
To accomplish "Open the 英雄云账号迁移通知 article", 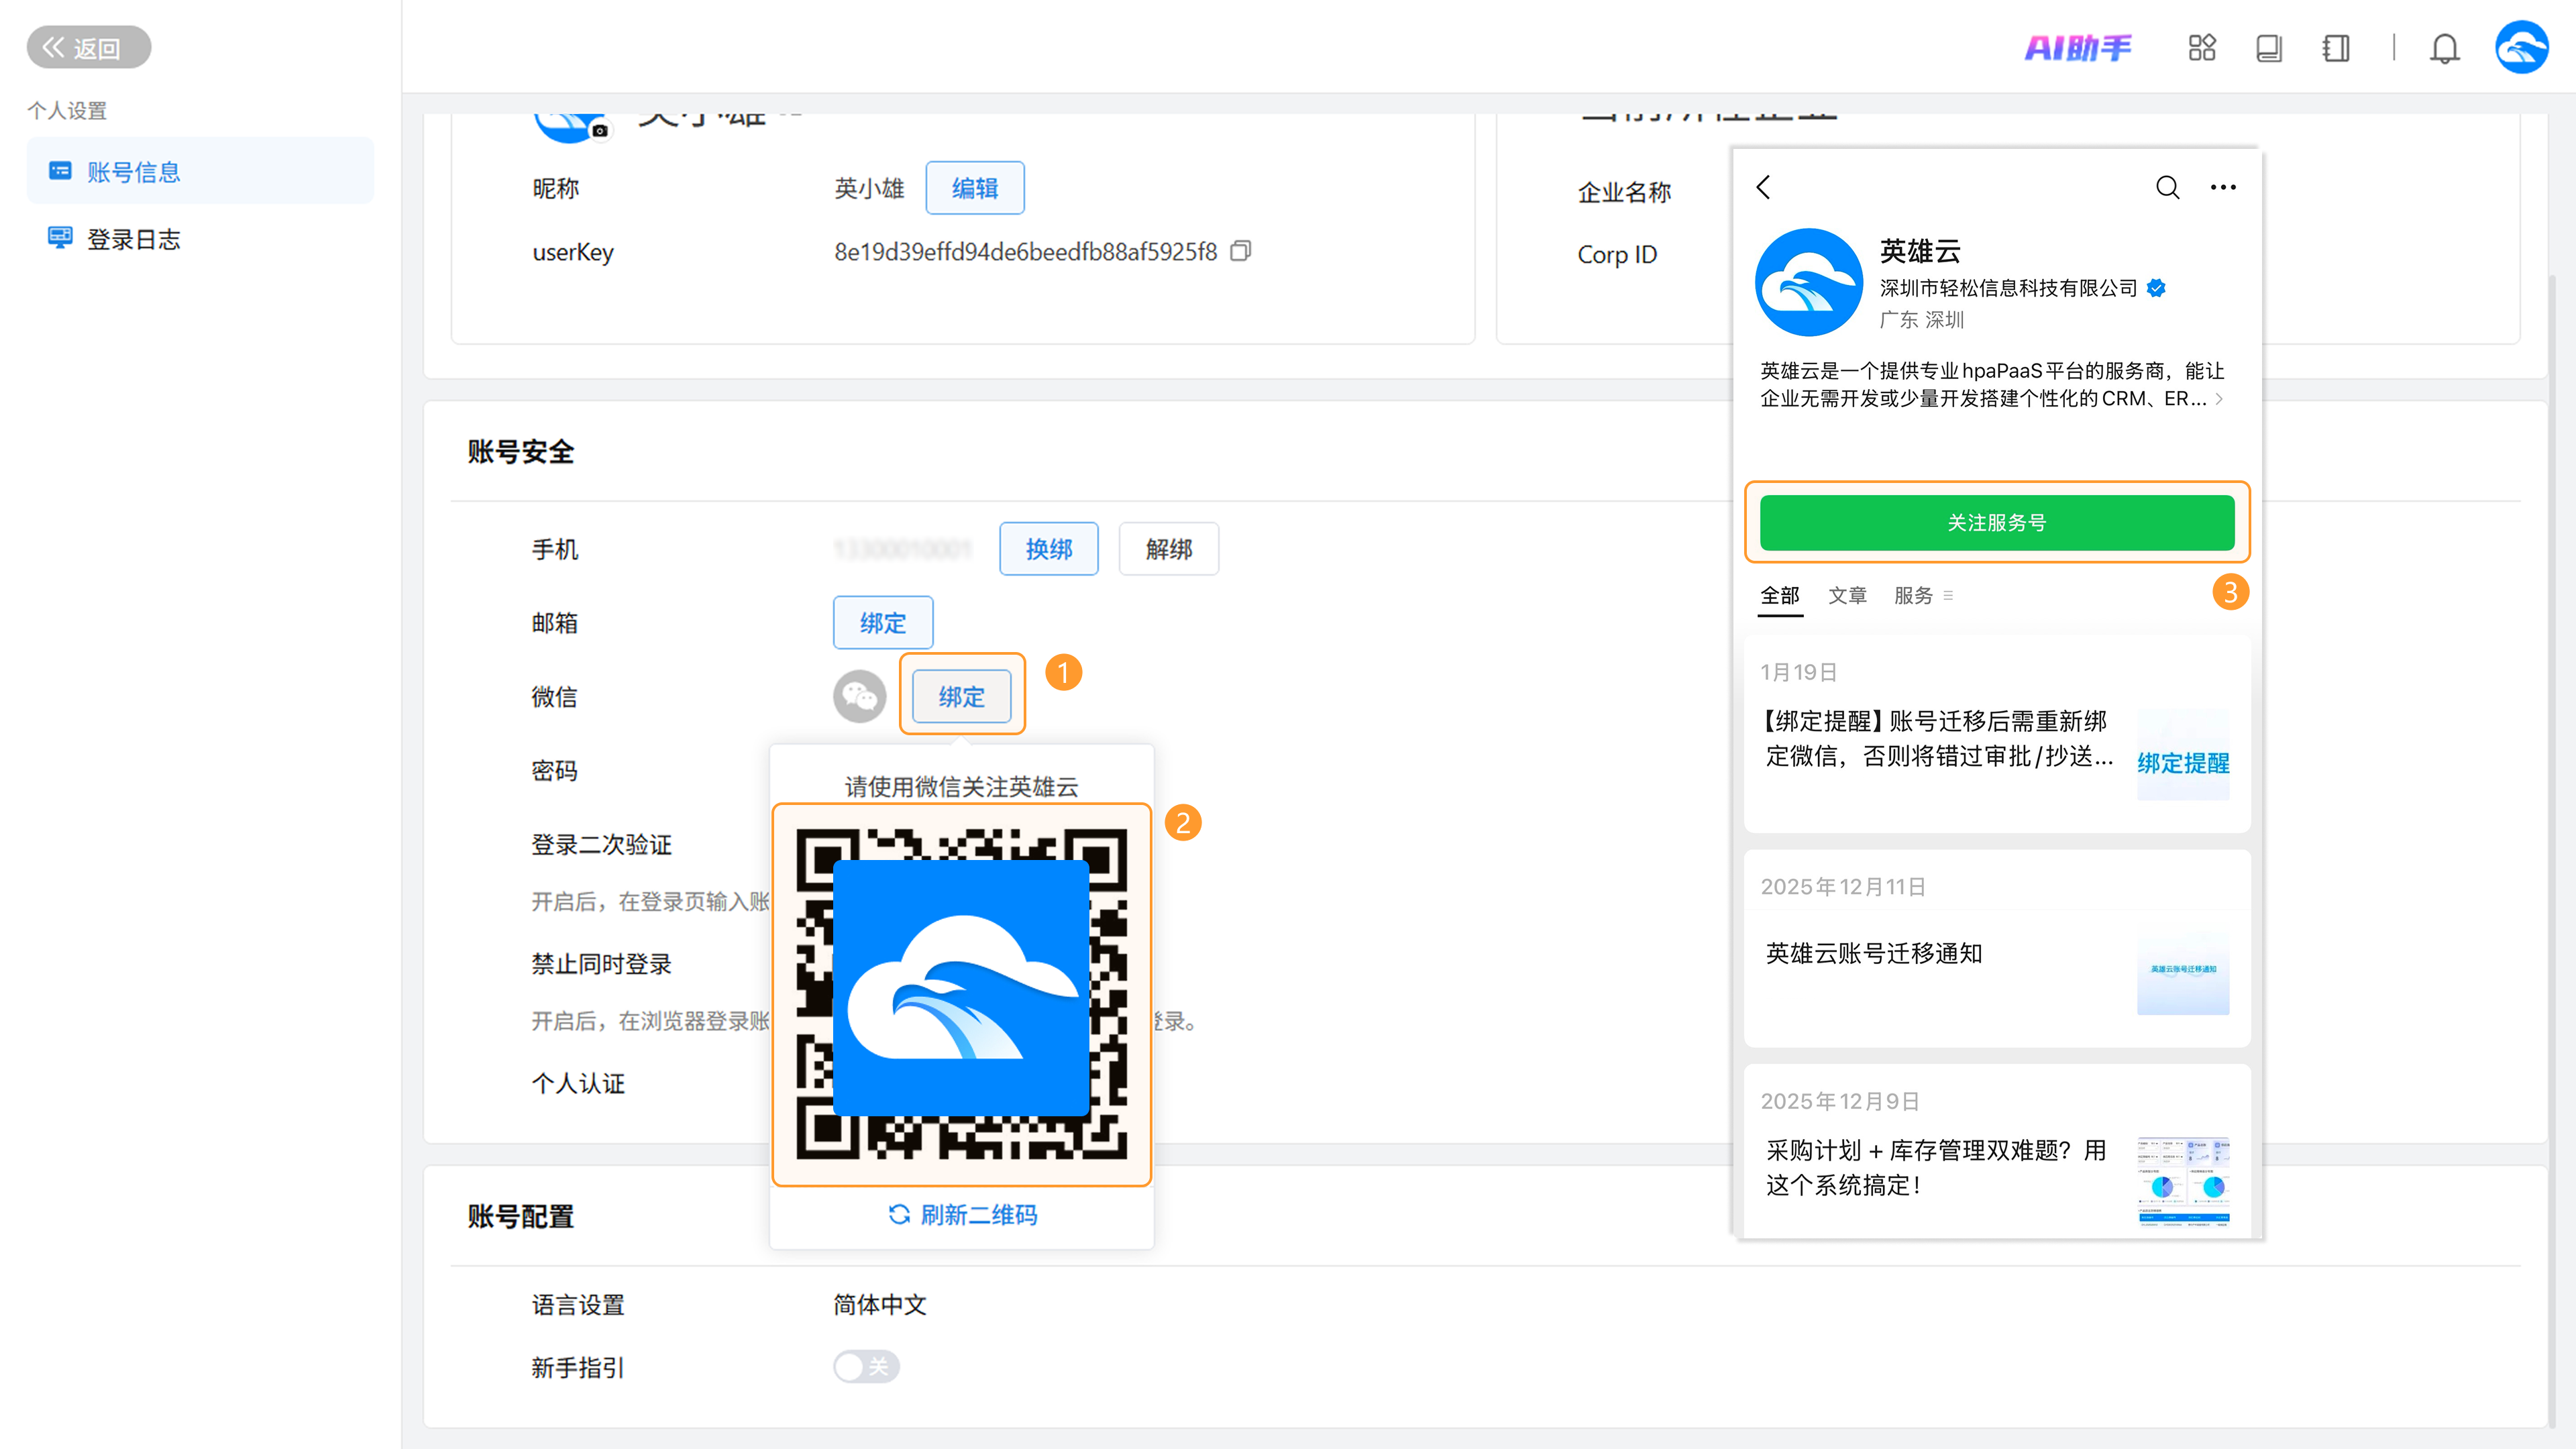I will point(1873,953).
